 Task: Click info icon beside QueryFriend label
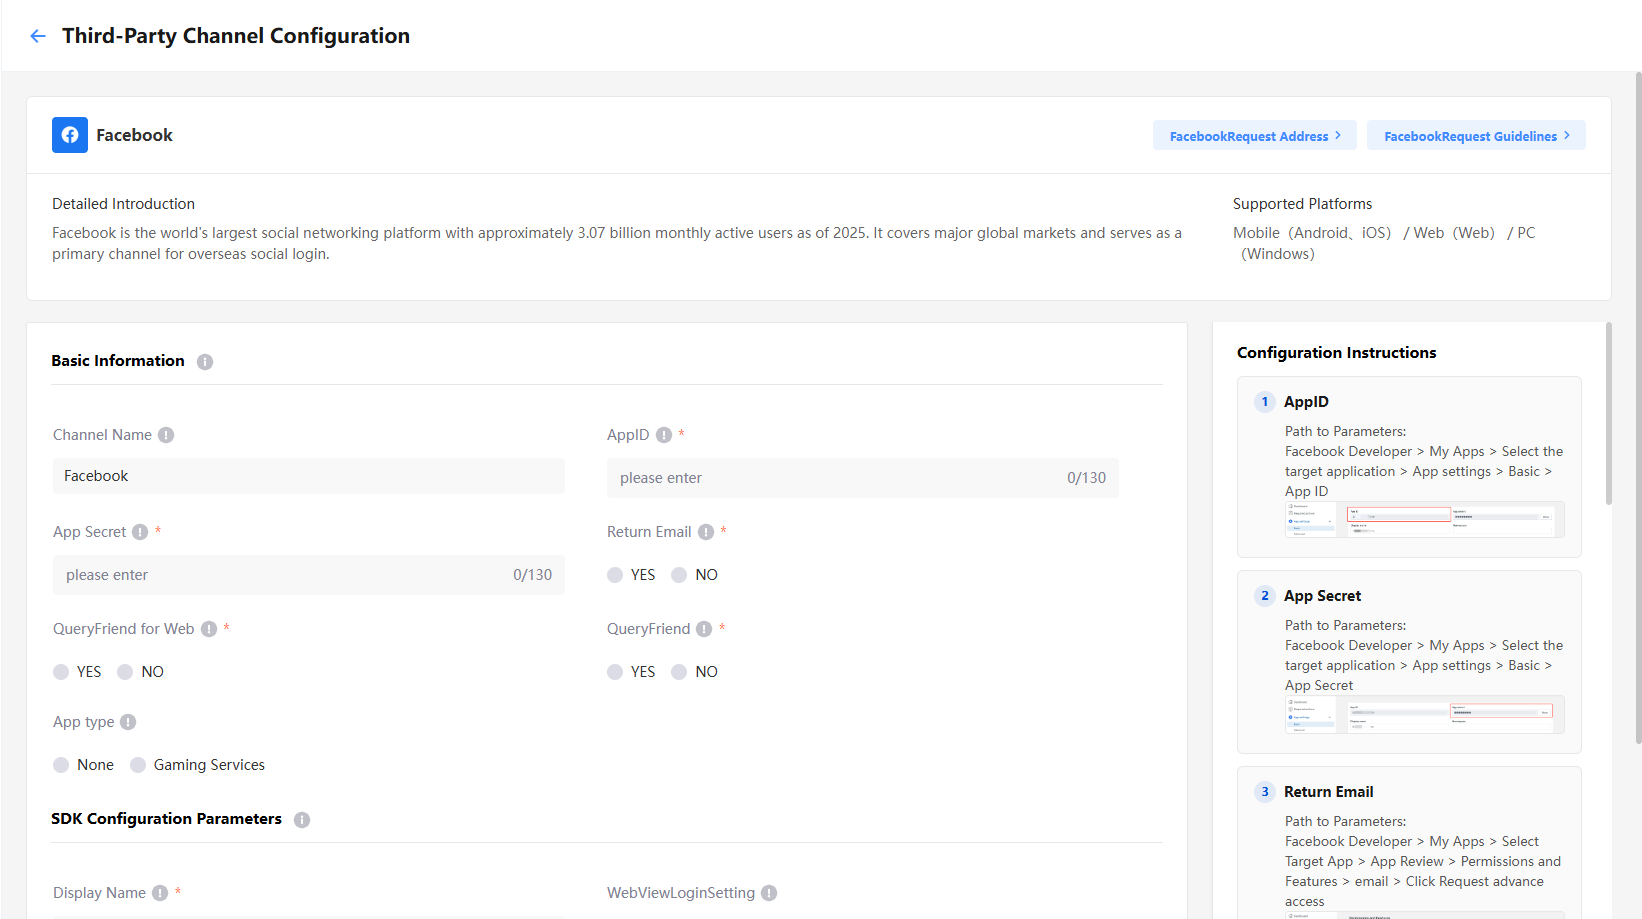[704, 629]
